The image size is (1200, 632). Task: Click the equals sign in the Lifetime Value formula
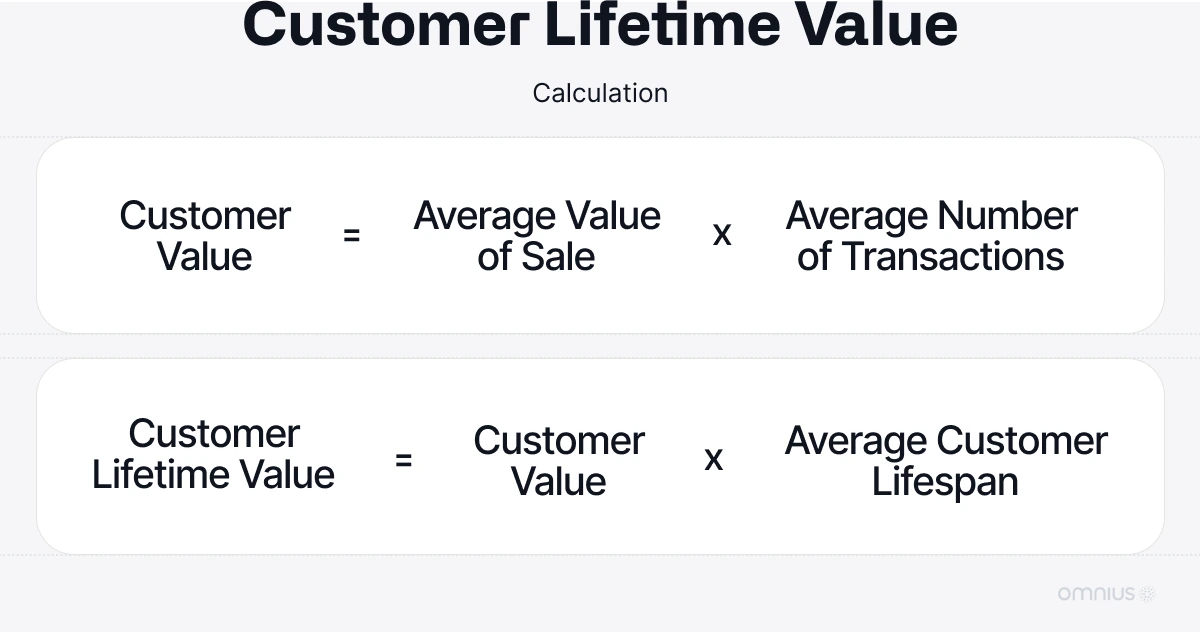(403, 460)
